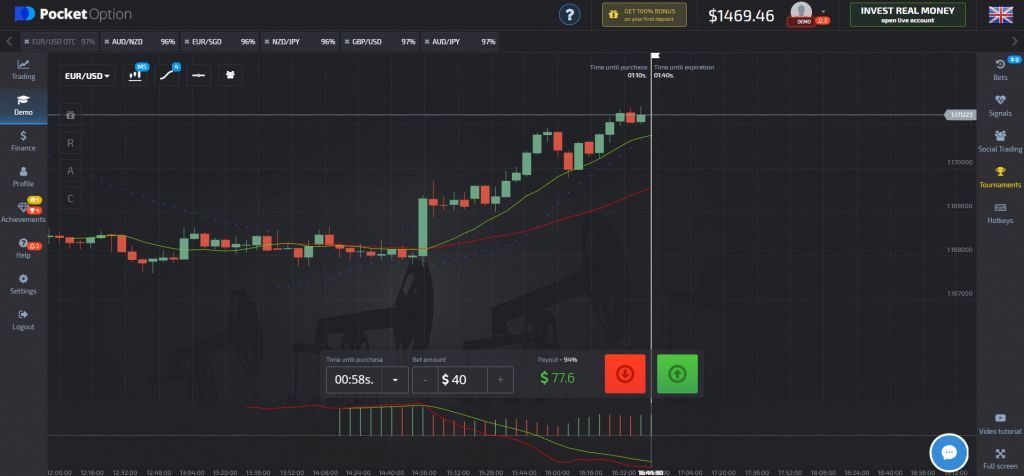This screenshot has width=1024, height=476.
Task: Close the AUD/JPY asset tab
Action: pyautogui.click(x=427, y=42)
